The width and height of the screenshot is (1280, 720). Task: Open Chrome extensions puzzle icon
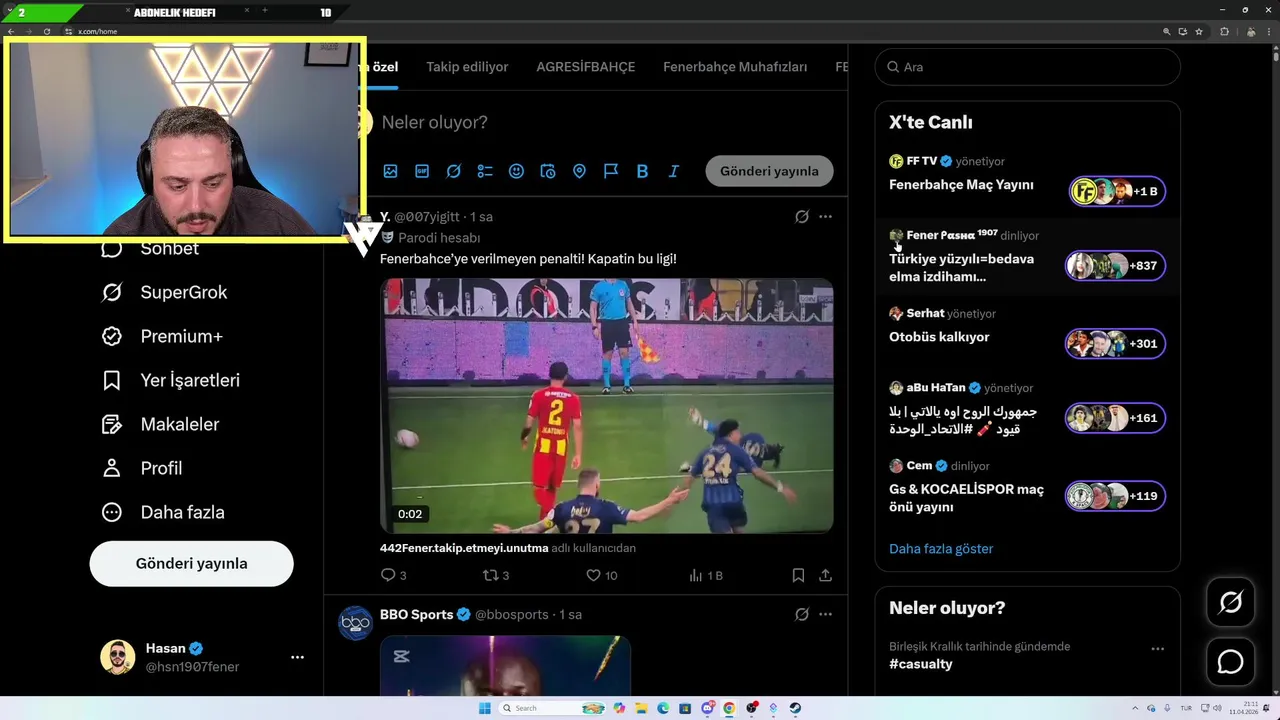(1224, 31)
